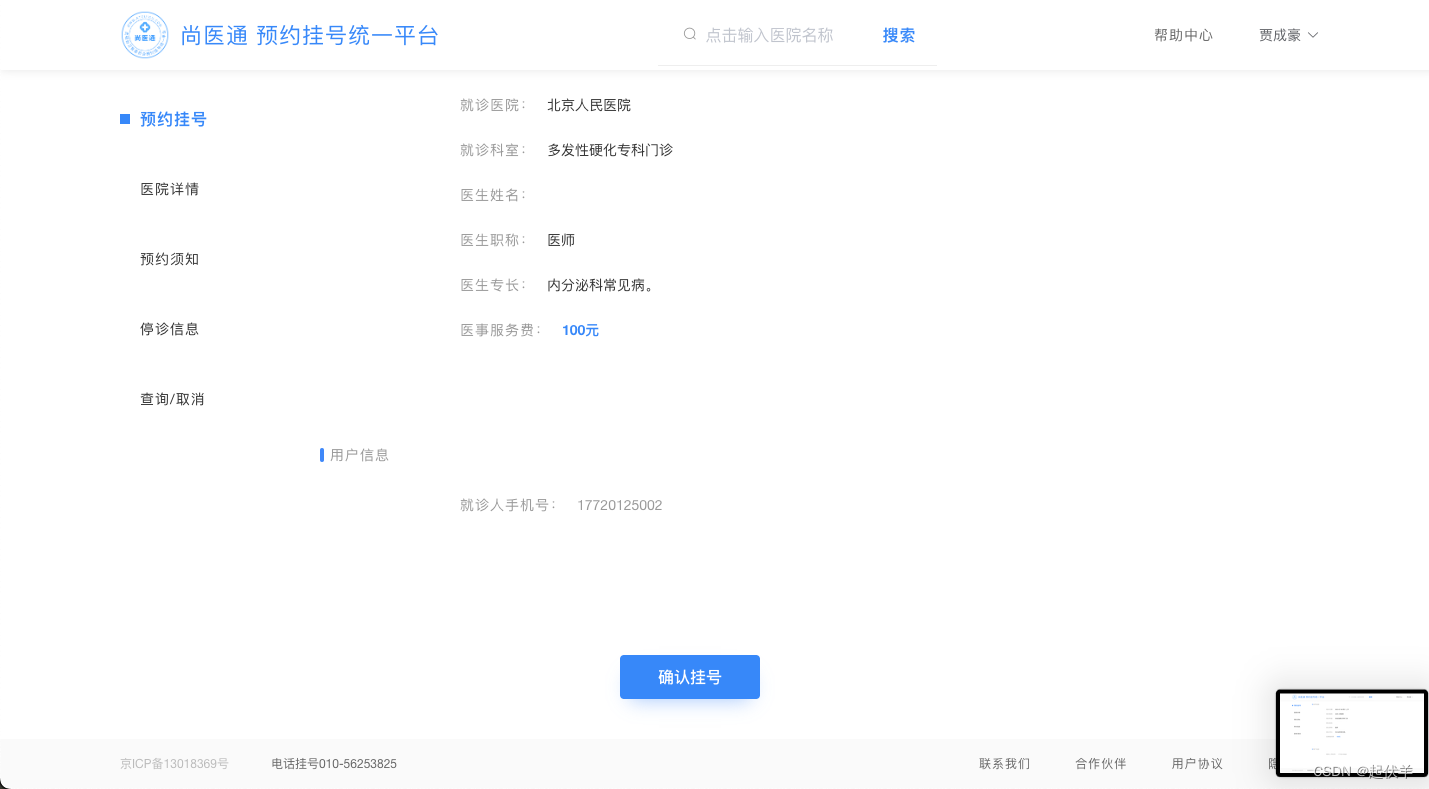Viewport: 1429px width, 789px height.
Task: Click the 医生专长 label
Action: [493, 285]
